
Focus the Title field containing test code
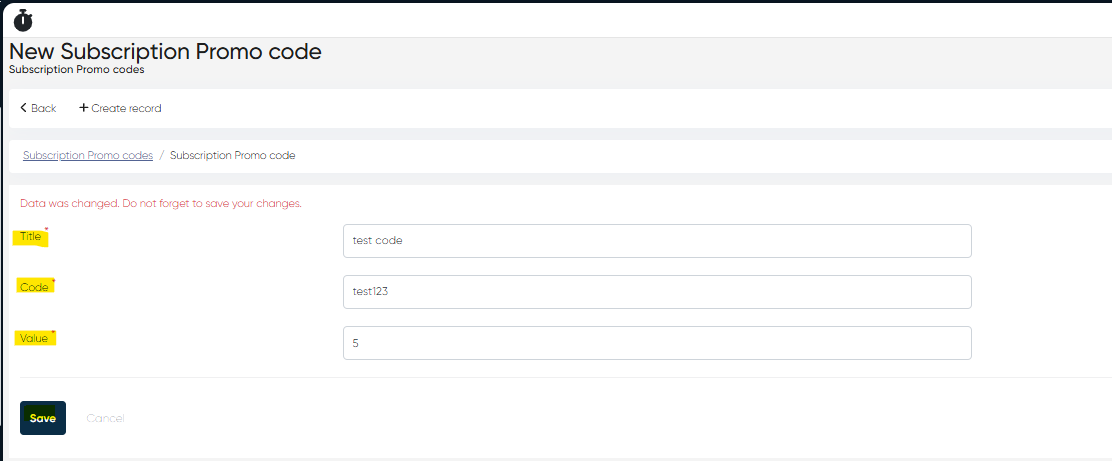click(656, 241)
